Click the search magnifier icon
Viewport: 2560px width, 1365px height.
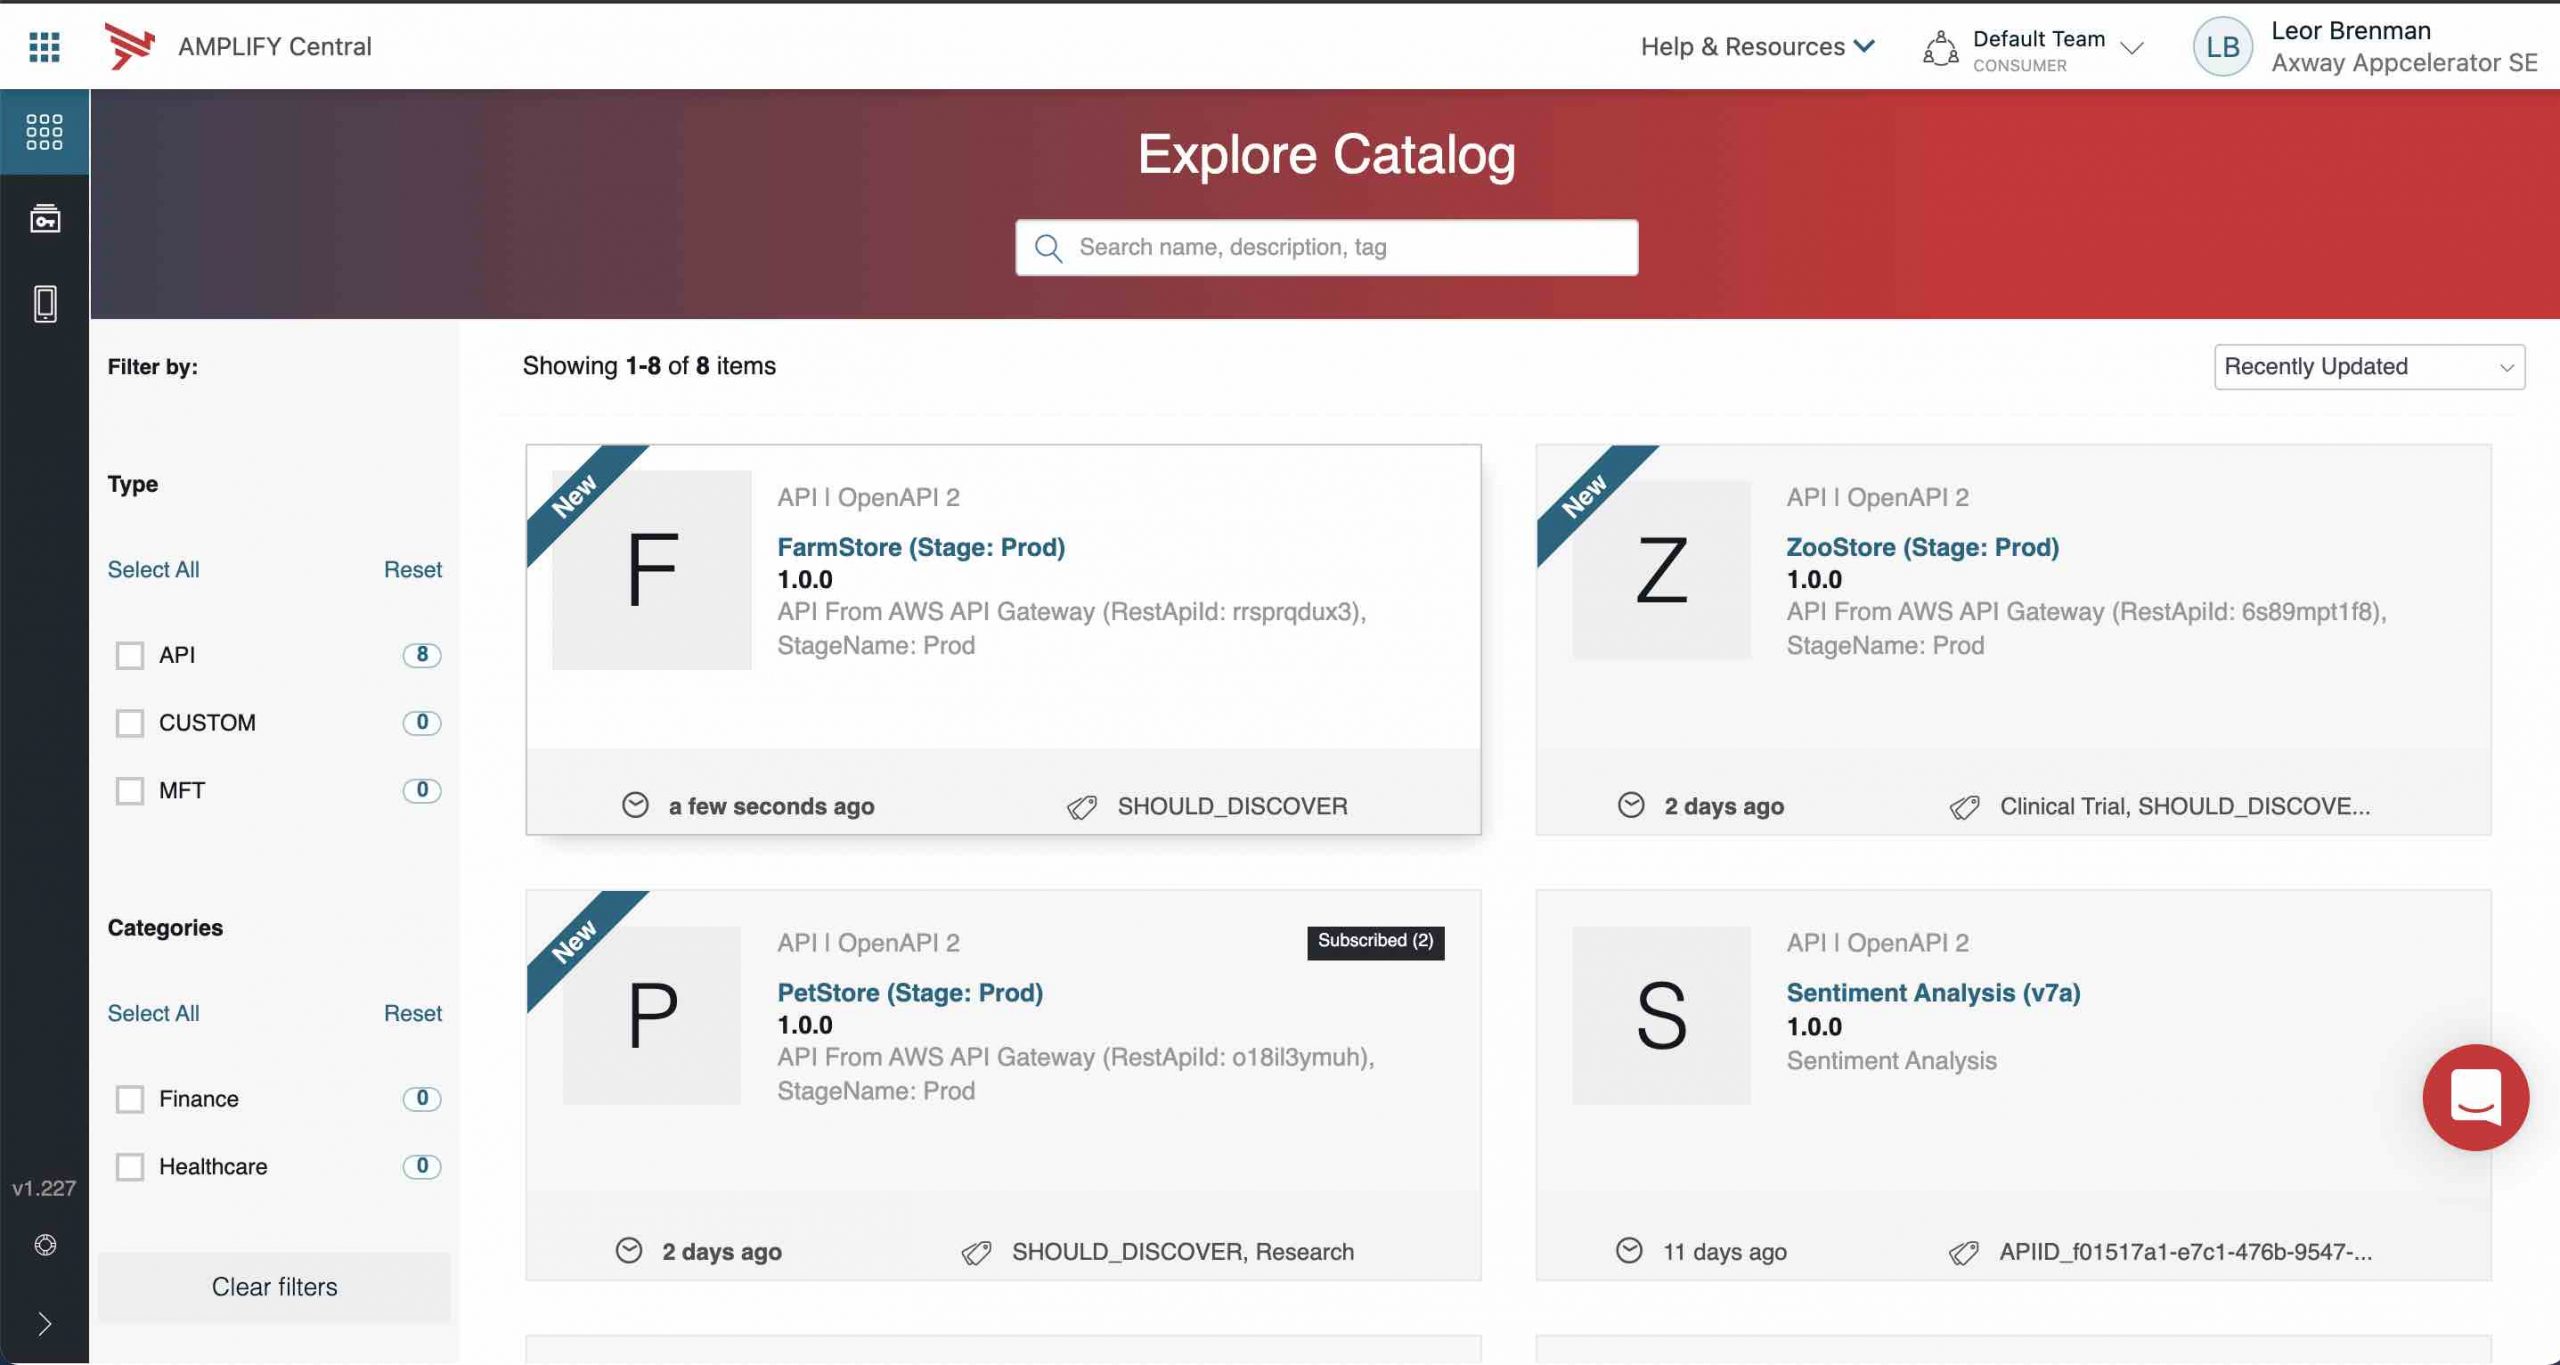[x=1048, y=248]
